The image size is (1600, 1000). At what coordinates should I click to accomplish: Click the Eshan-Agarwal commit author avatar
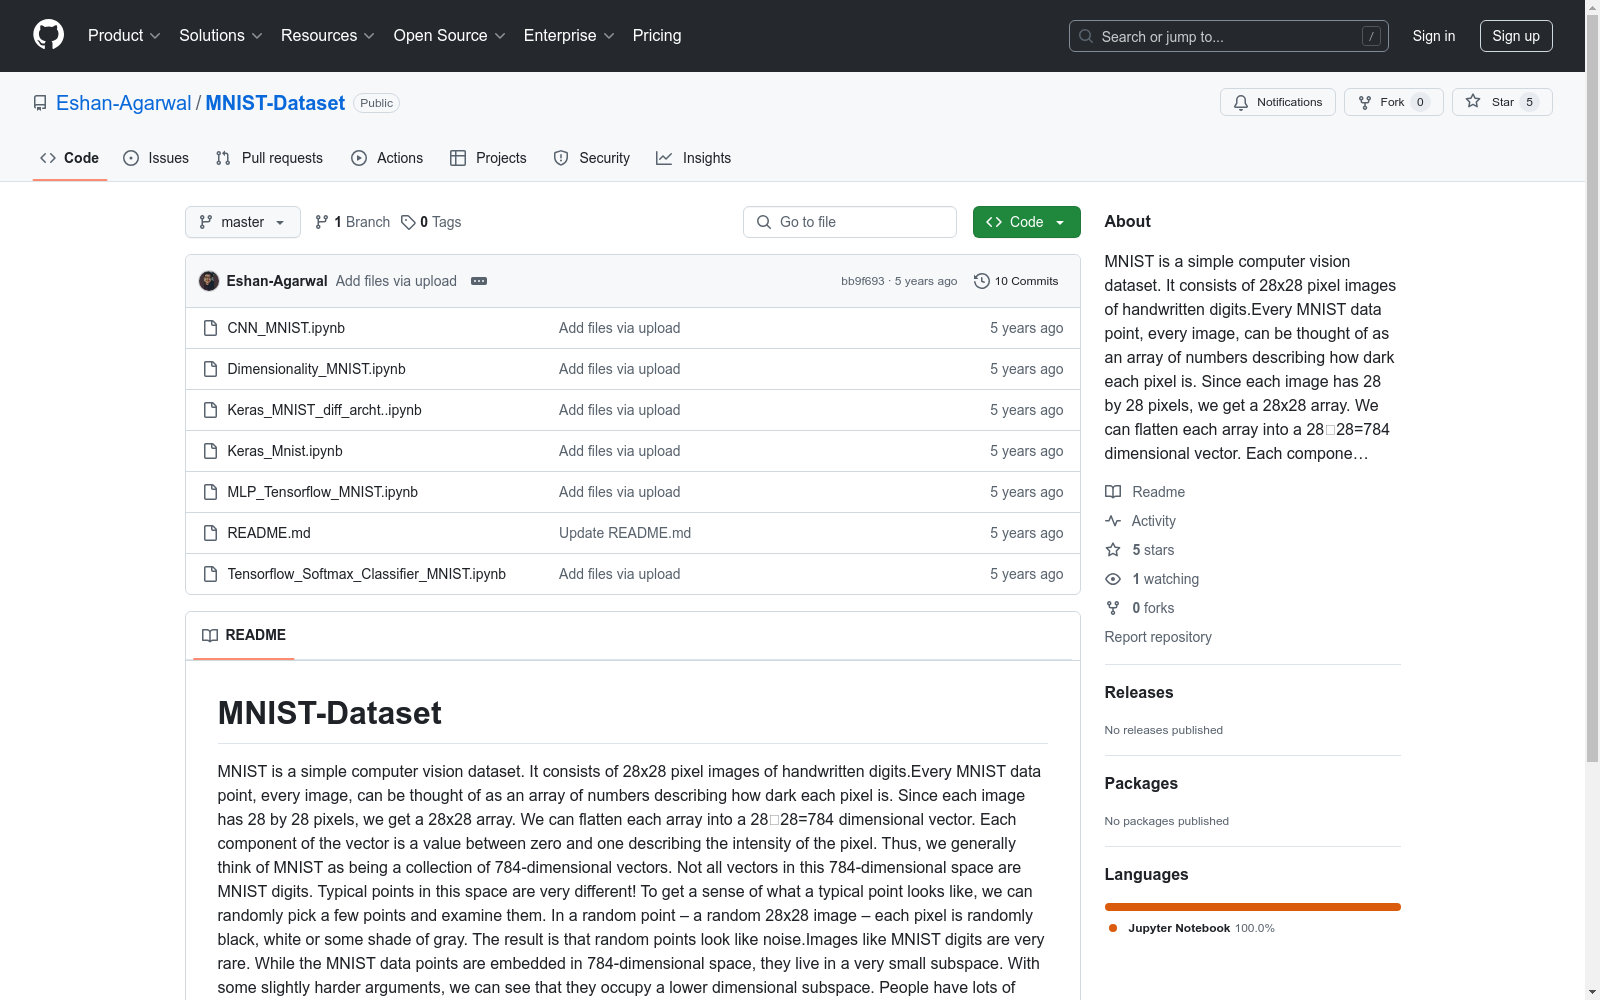coord(209,281)
